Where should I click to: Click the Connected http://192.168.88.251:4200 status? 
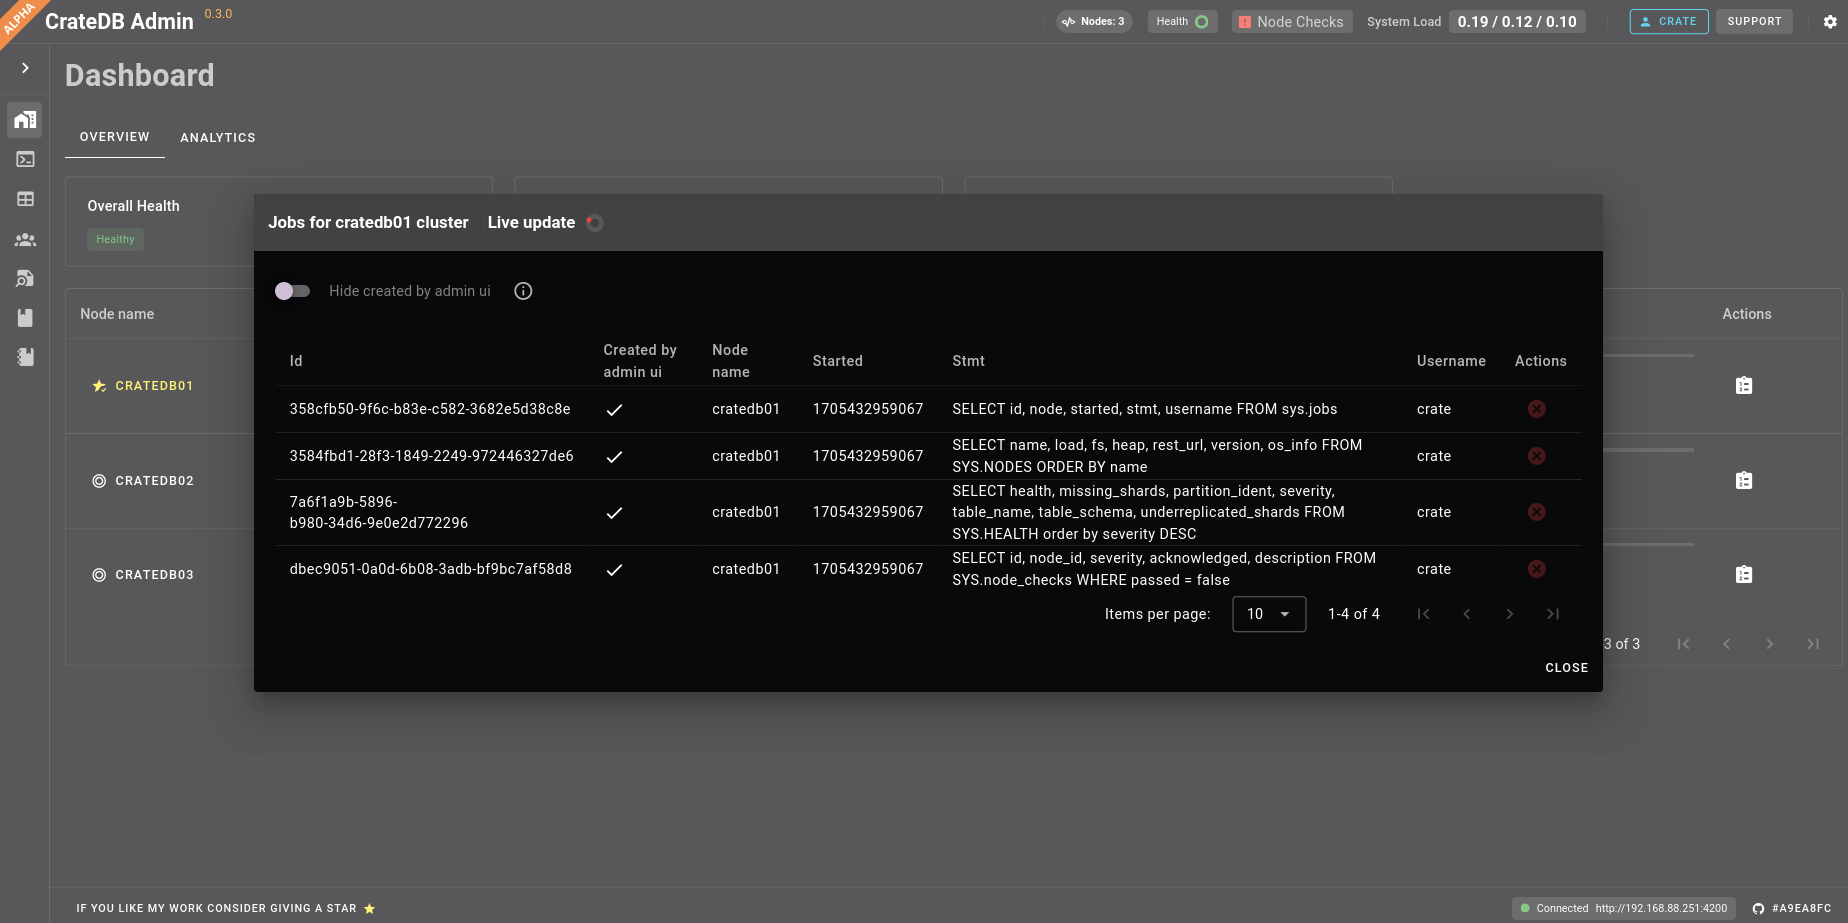(1624, 908)
